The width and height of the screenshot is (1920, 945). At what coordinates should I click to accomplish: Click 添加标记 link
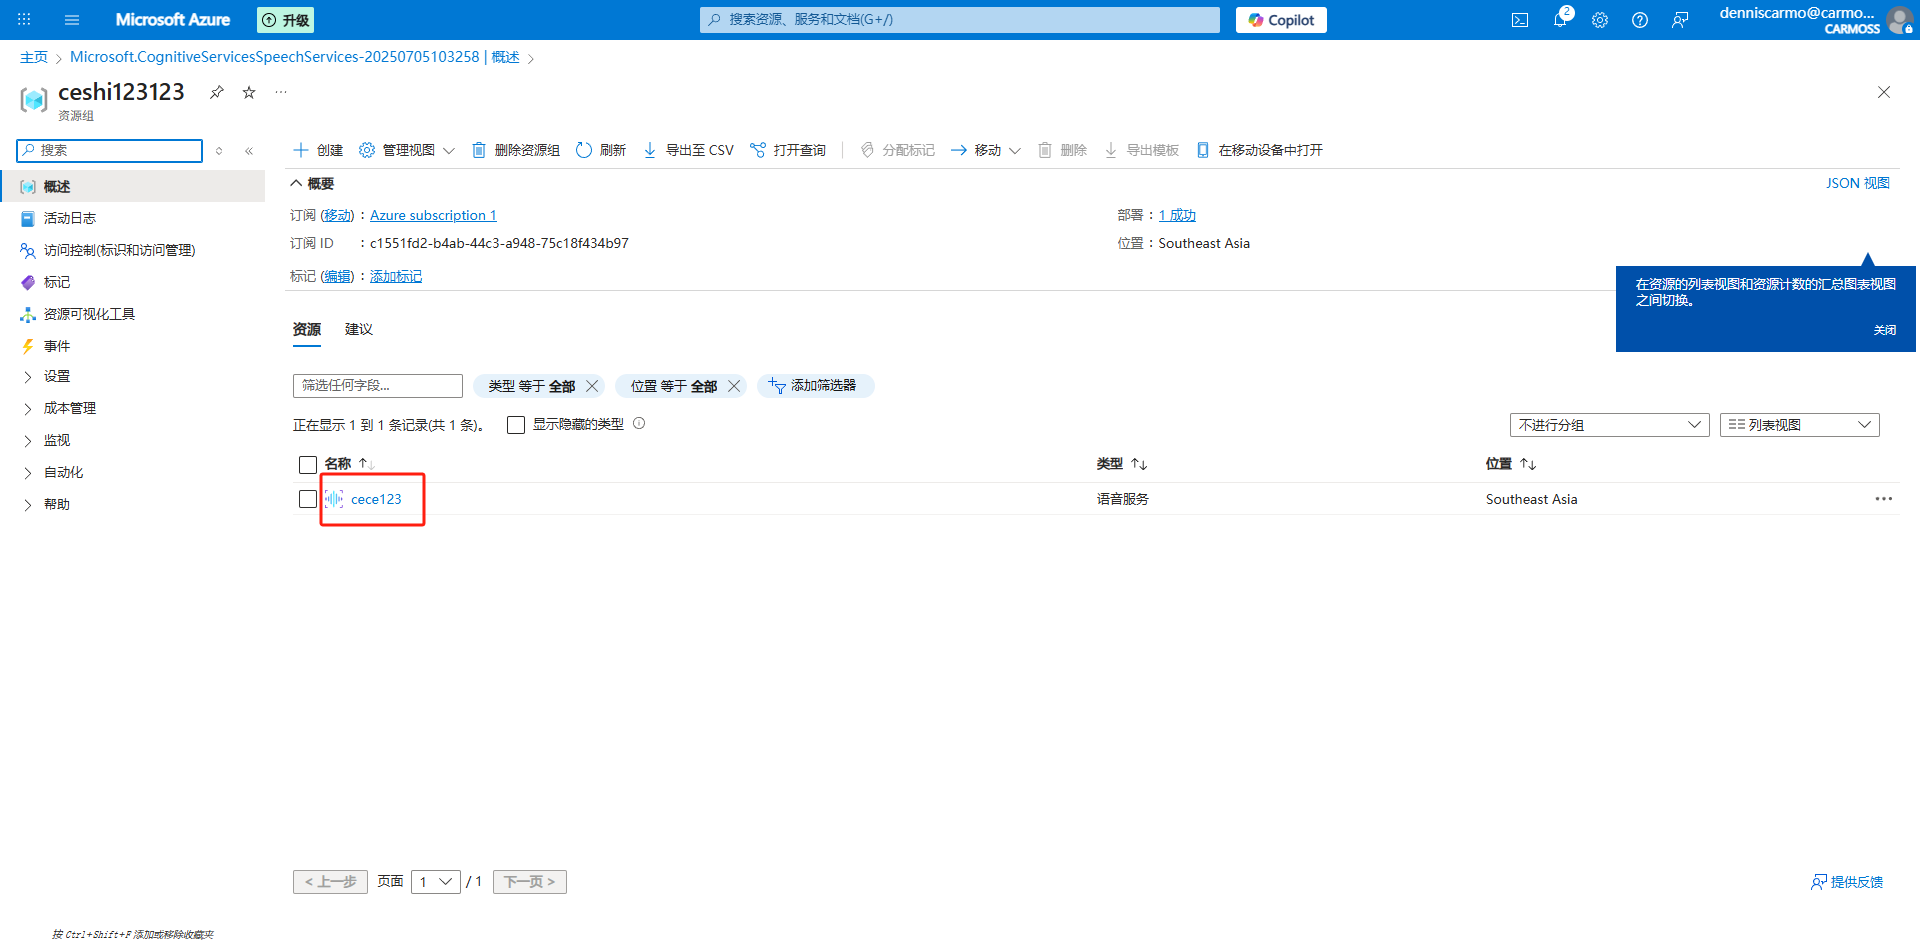(396, 276)
